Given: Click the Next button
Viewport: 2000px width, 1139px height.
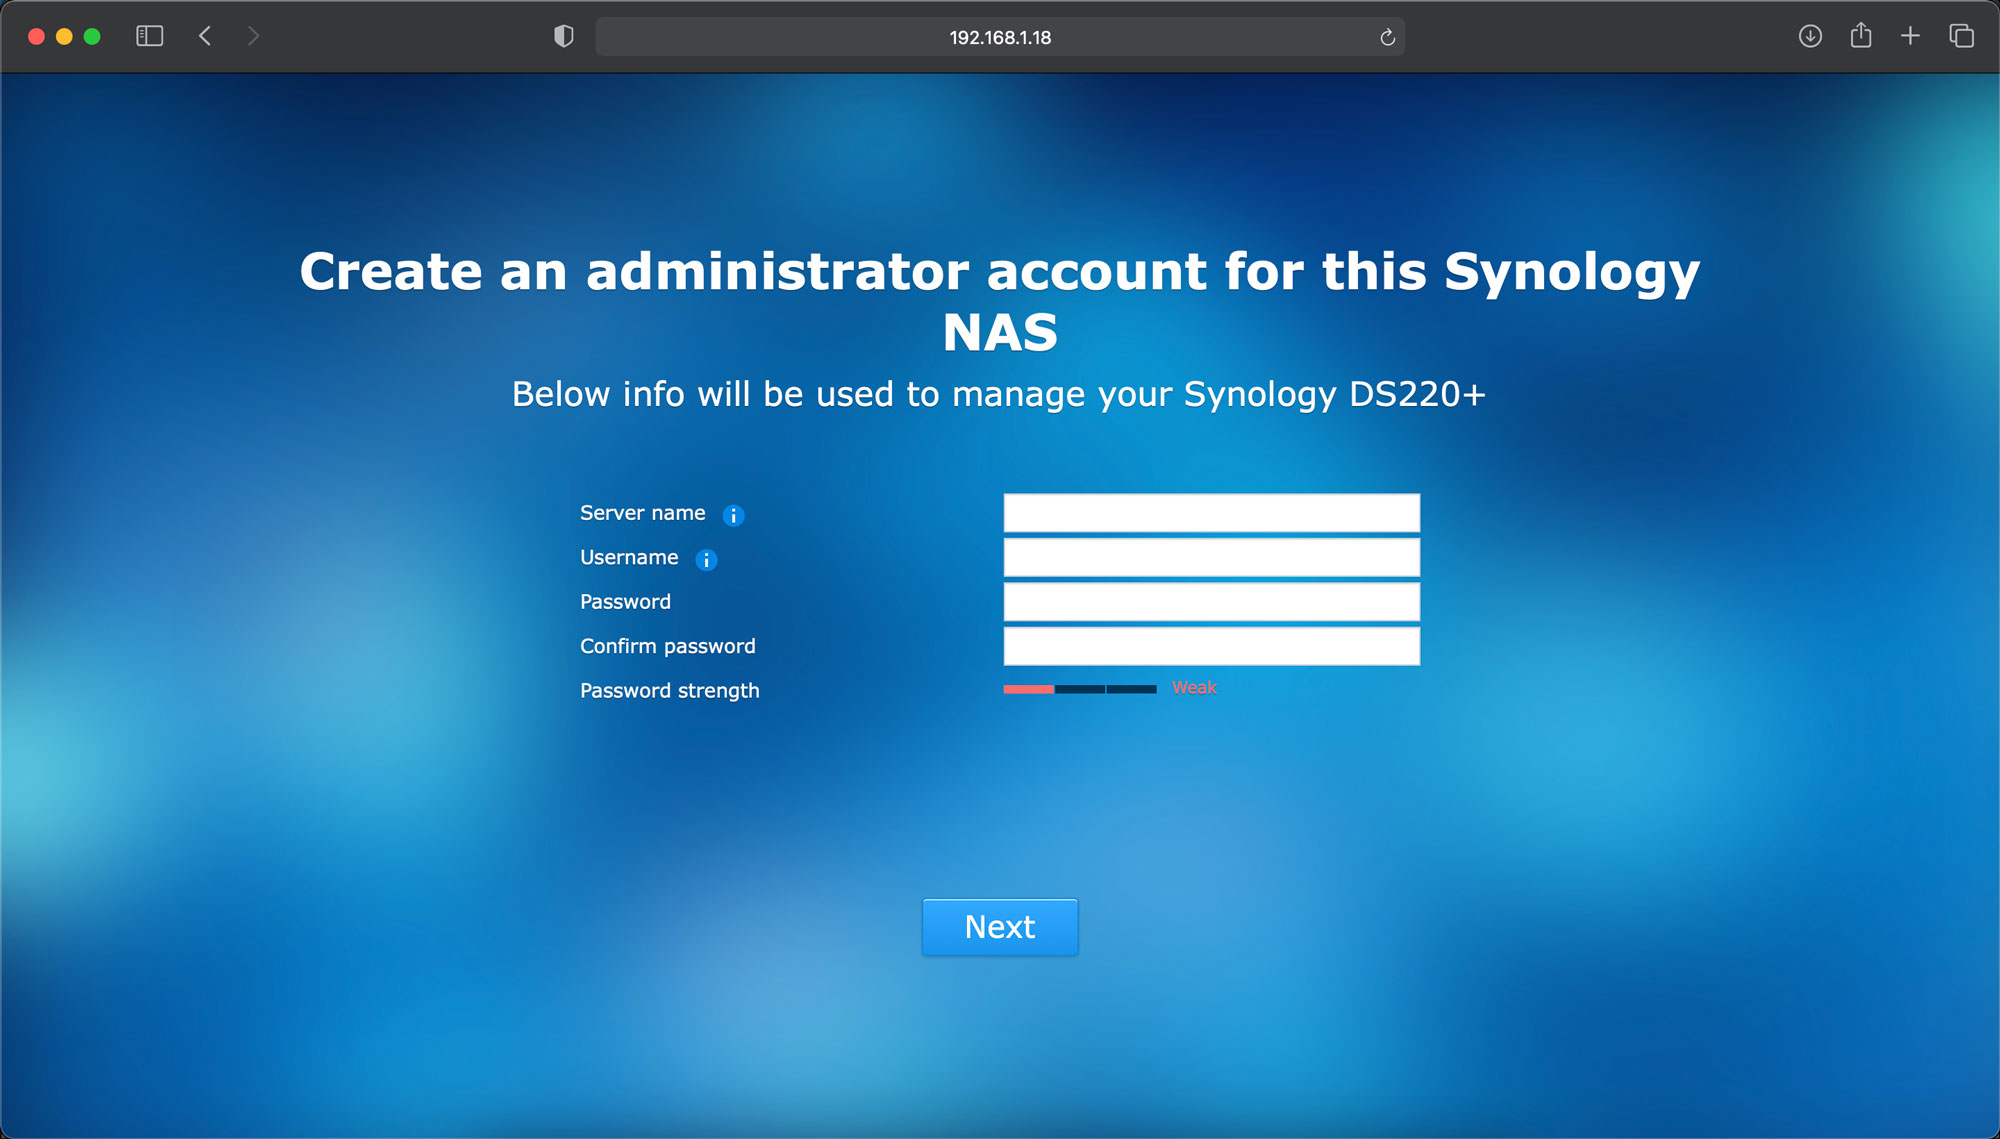Looking at the screenshot, I should [x=1000, y=927].
